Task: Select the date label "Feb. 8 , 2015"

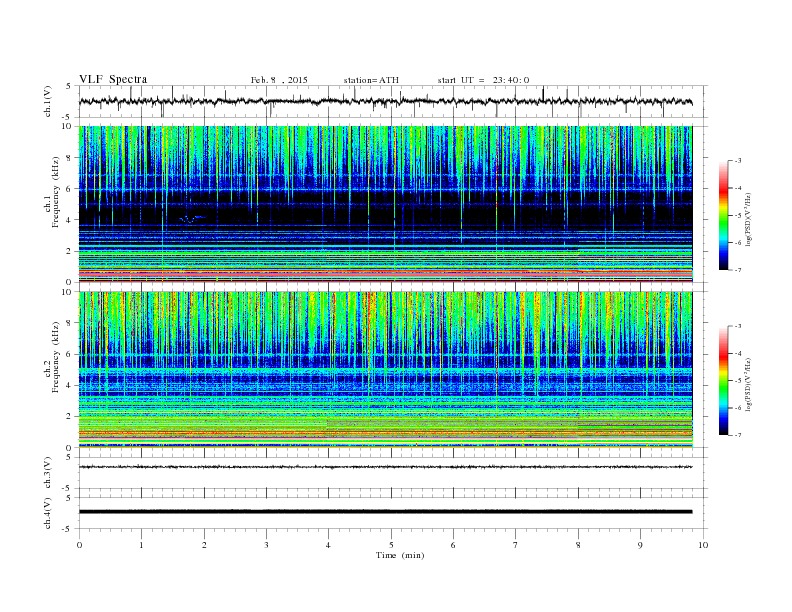Action: pos(279,80)
